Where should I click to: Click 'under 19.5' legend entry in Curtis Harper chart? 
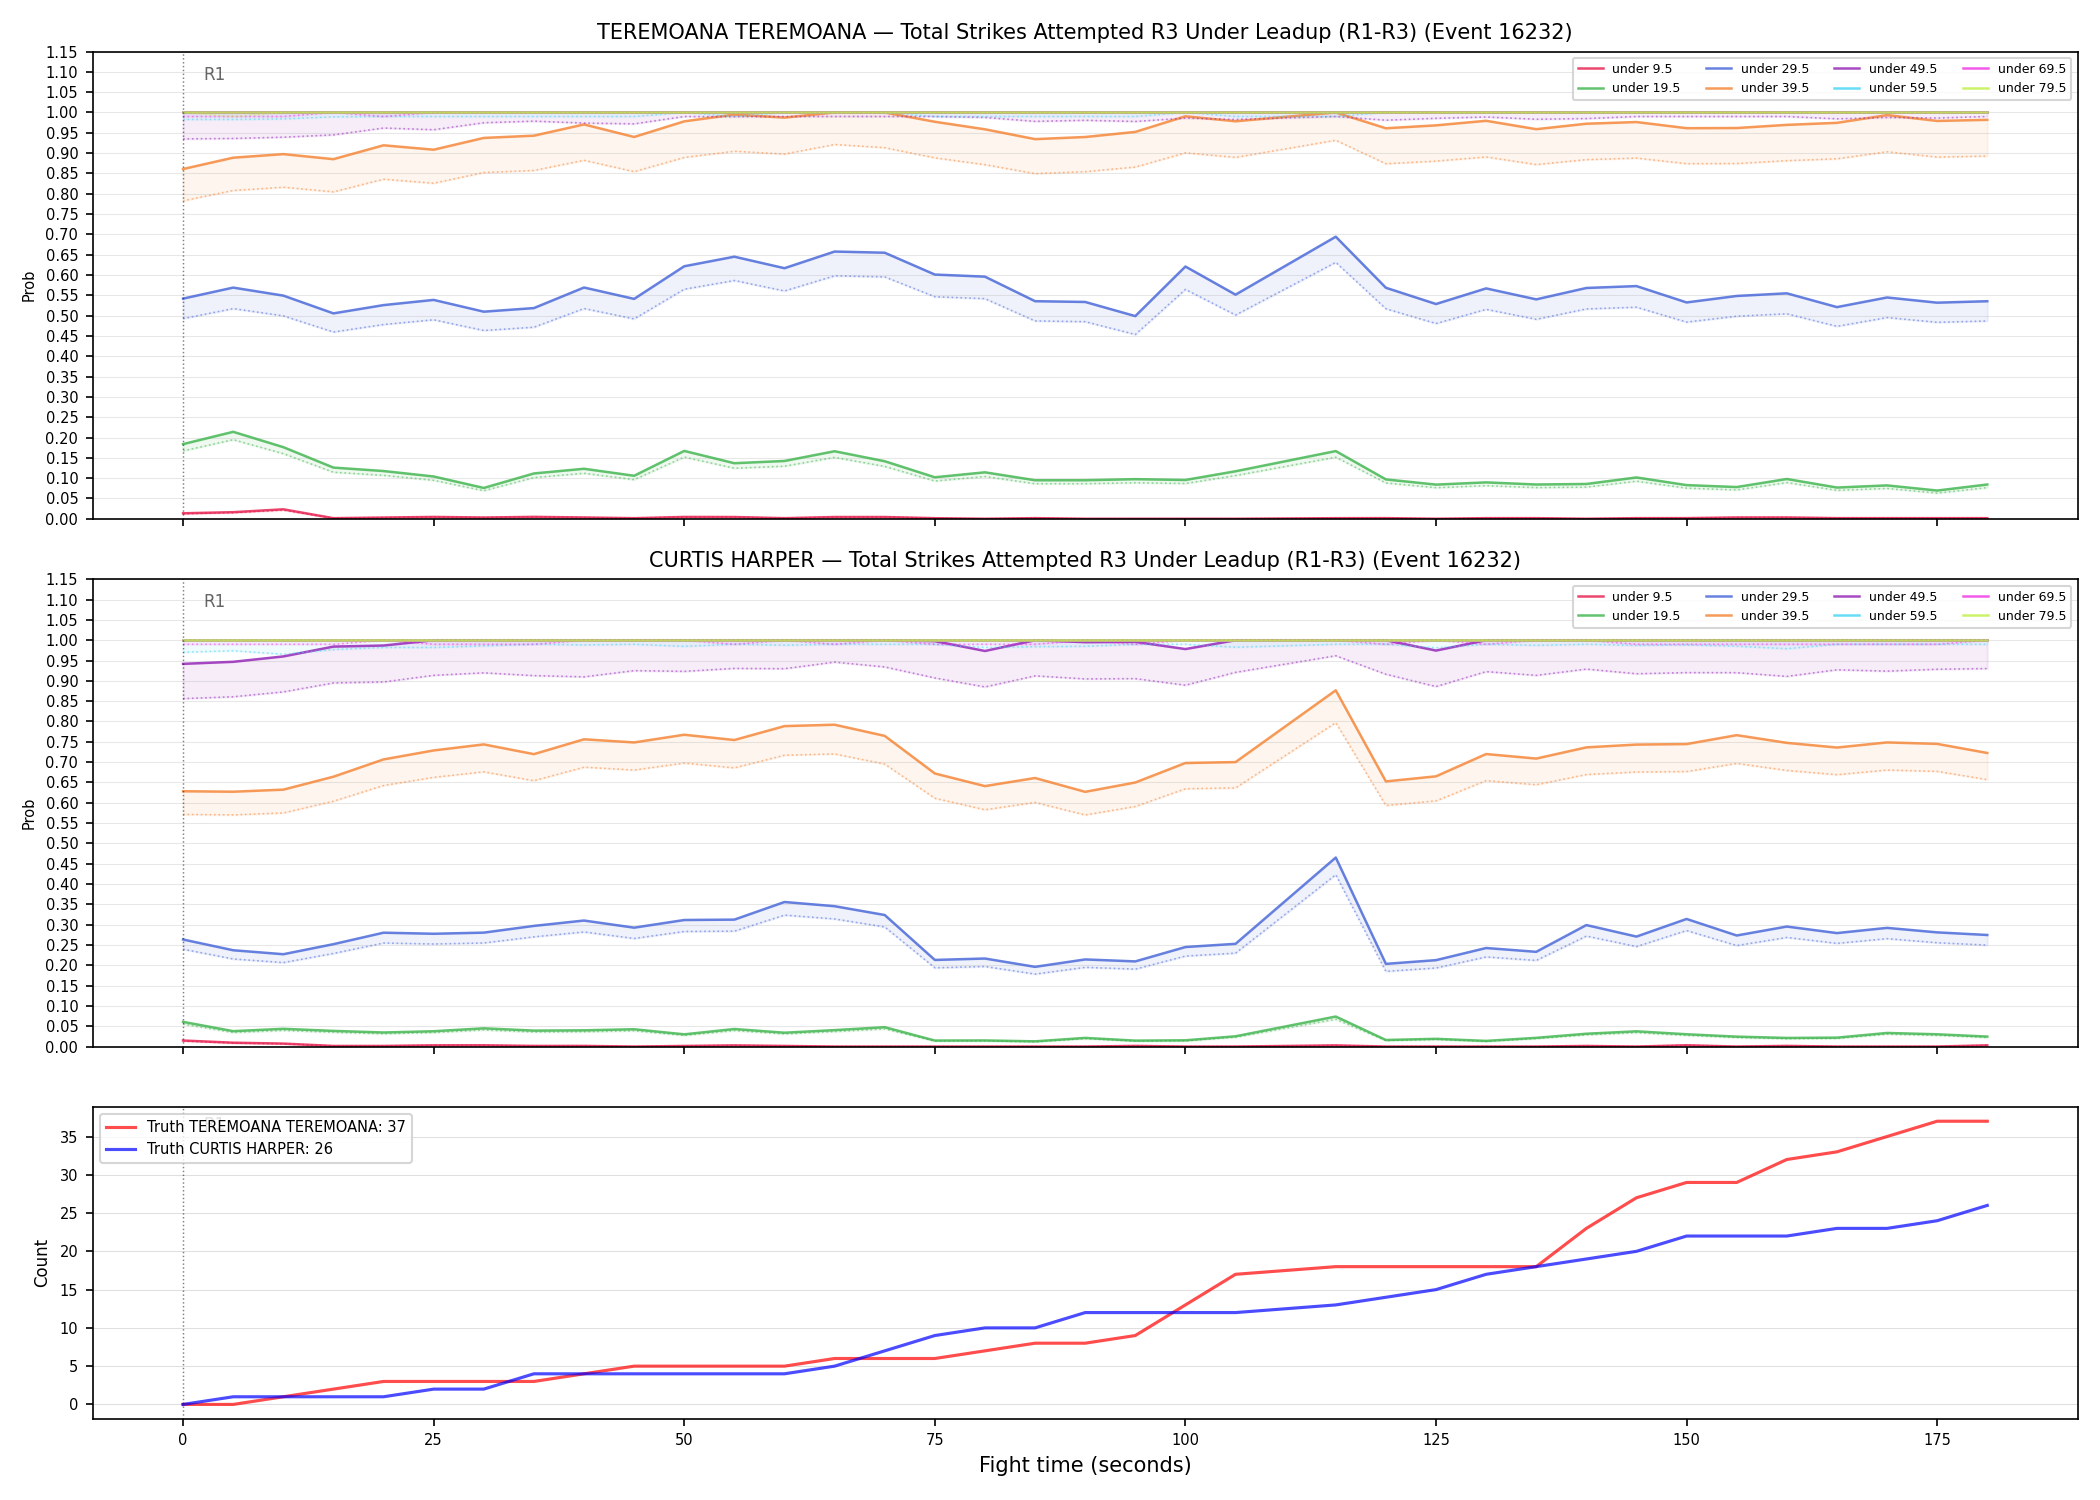(x=1629, y=616)
